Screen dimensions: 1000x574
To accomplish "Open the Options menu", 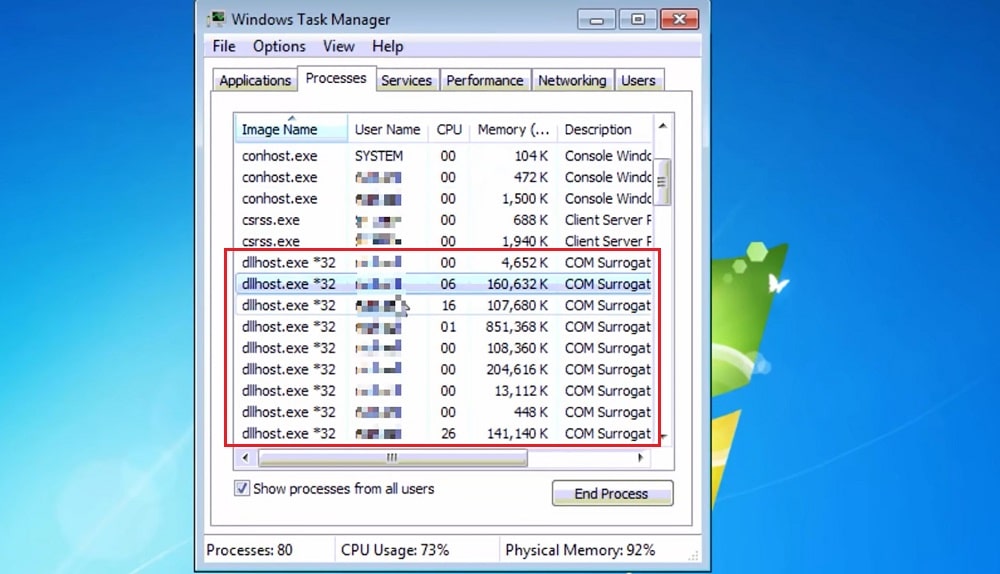I will pos(279,47).
